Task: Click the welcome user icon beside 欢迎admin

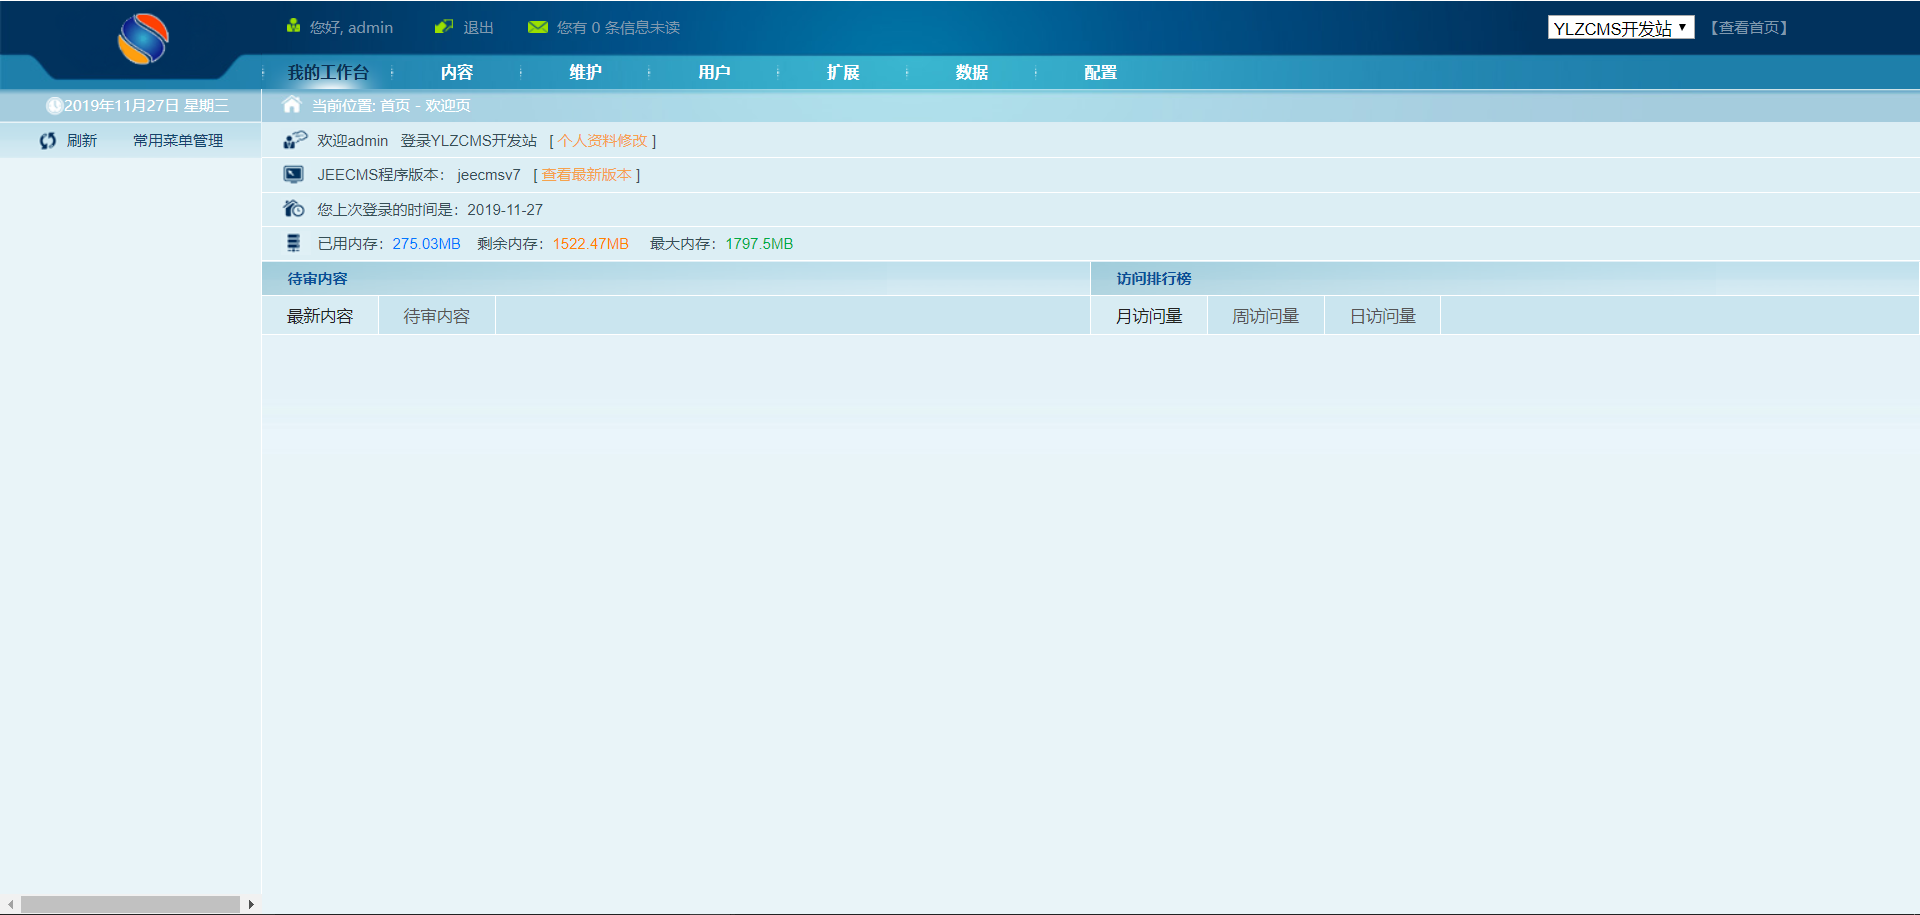Action: point(295,140)
